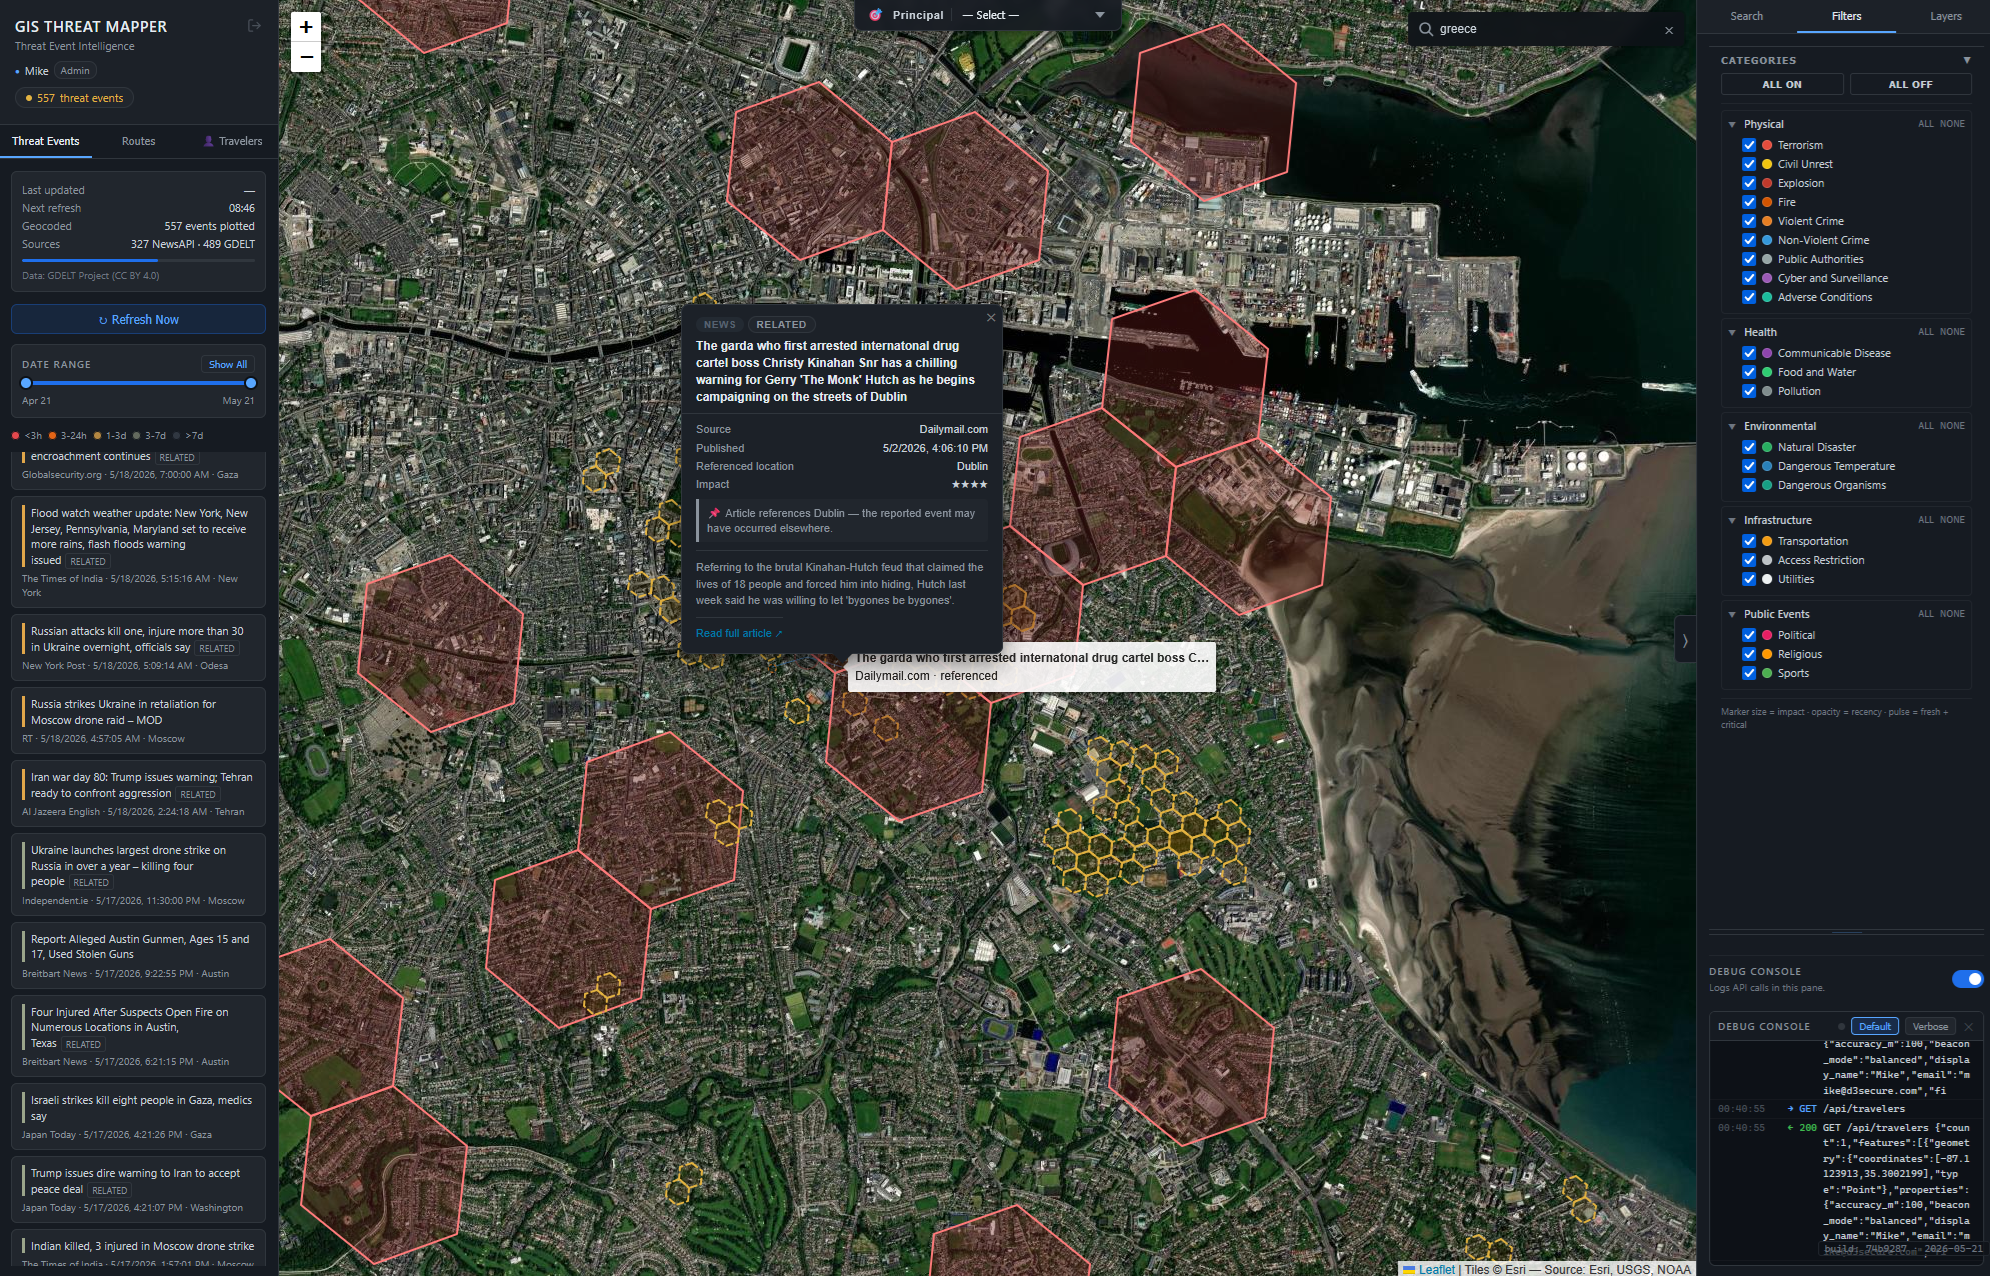Turn all categories off with ALL OFF

point(1910,84)
